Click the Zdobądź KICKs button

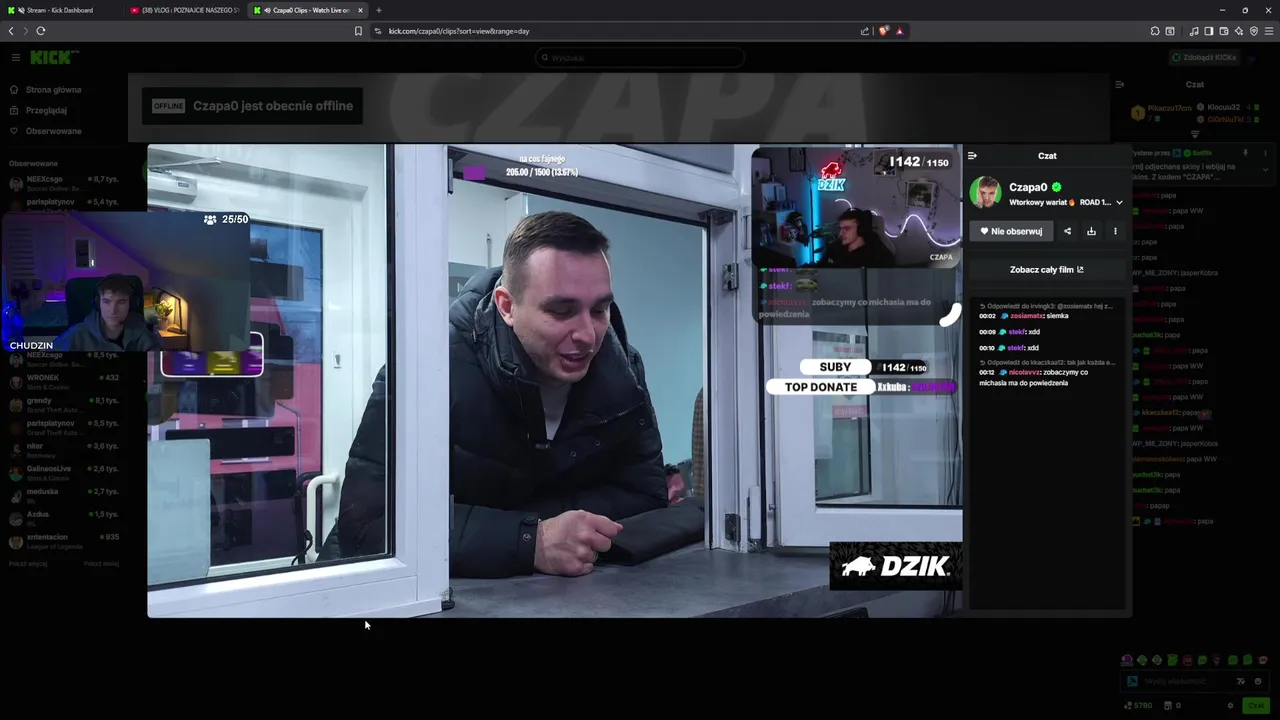tap(1203, 58)
